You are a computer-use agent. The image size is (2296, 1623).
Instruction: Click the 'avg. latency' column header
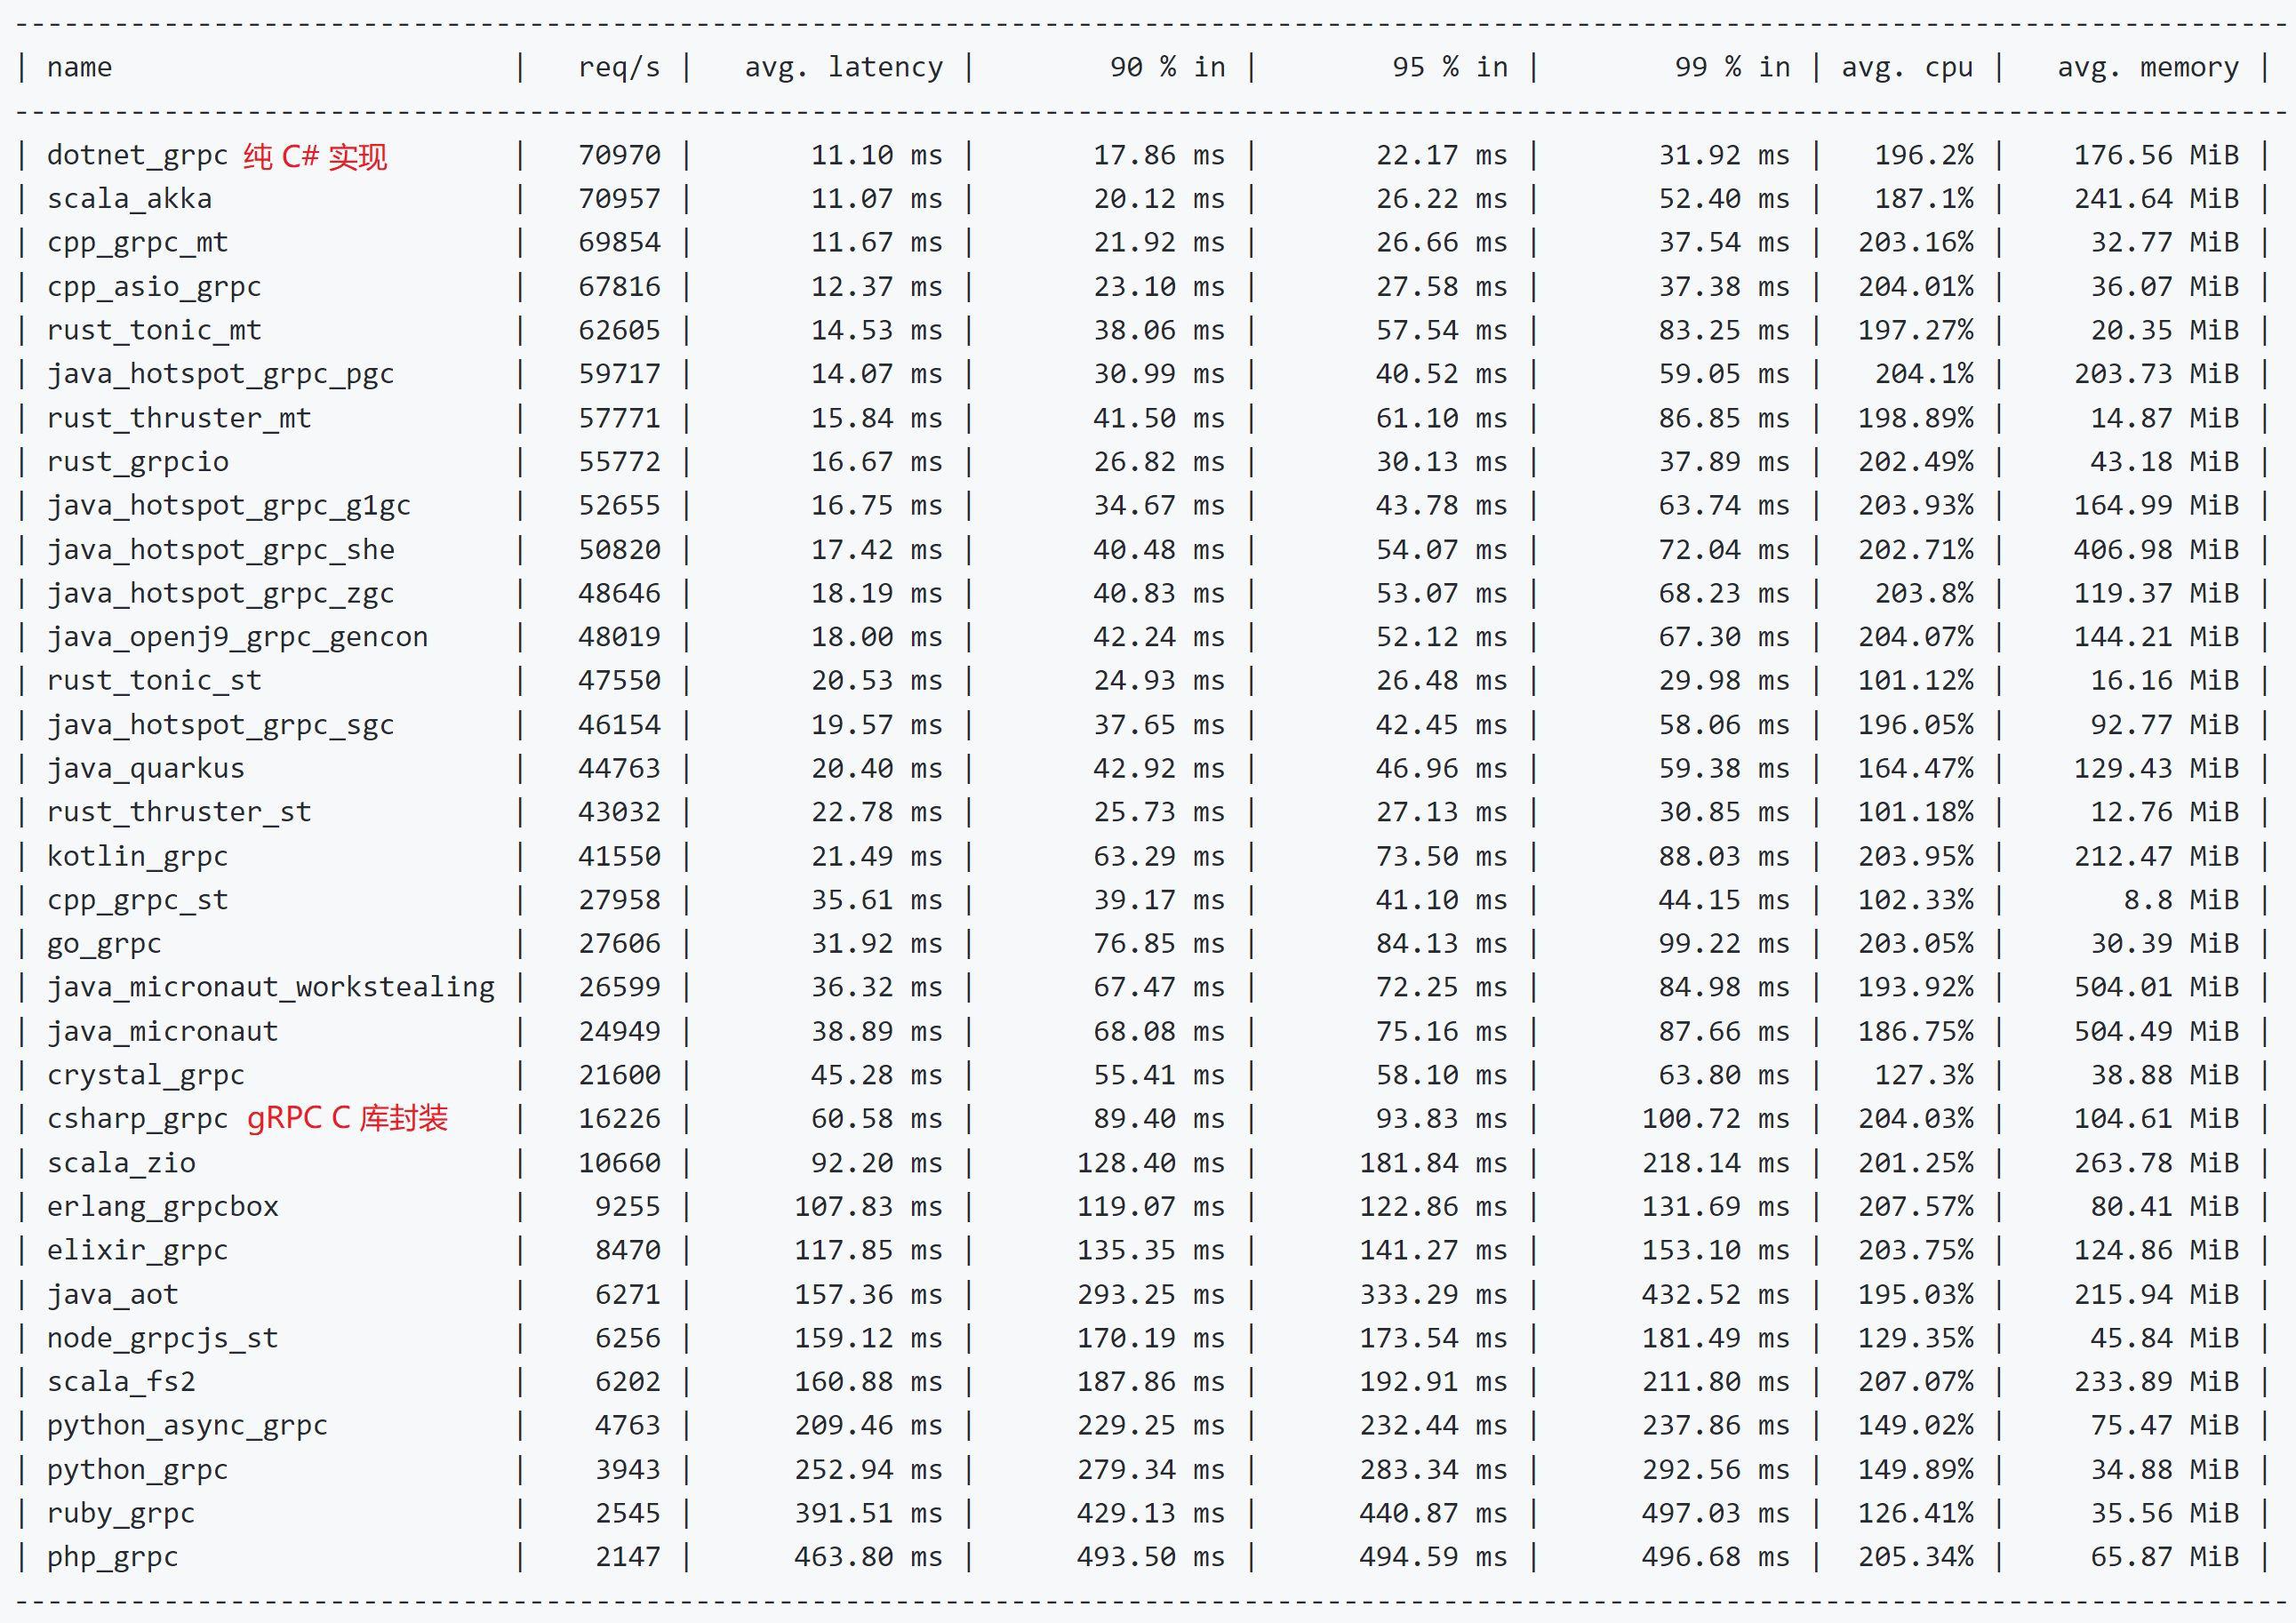tap(843, 68)
